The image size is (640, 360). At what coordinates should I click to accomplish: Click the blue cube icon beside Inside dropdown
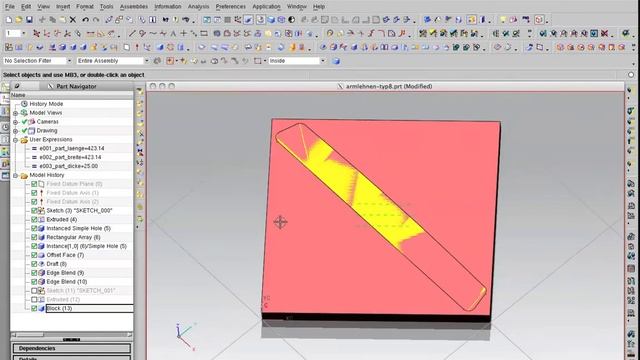pos(336,61)
